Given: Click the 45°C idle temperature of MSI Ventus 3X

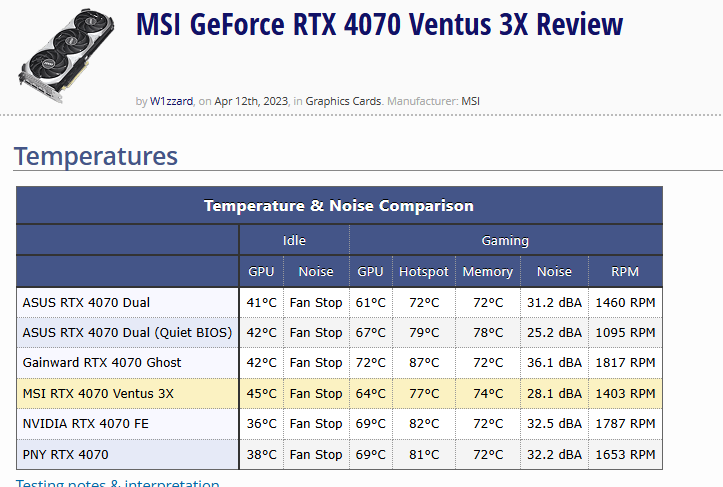Looking at the screenshot, I should click(261, 393).
